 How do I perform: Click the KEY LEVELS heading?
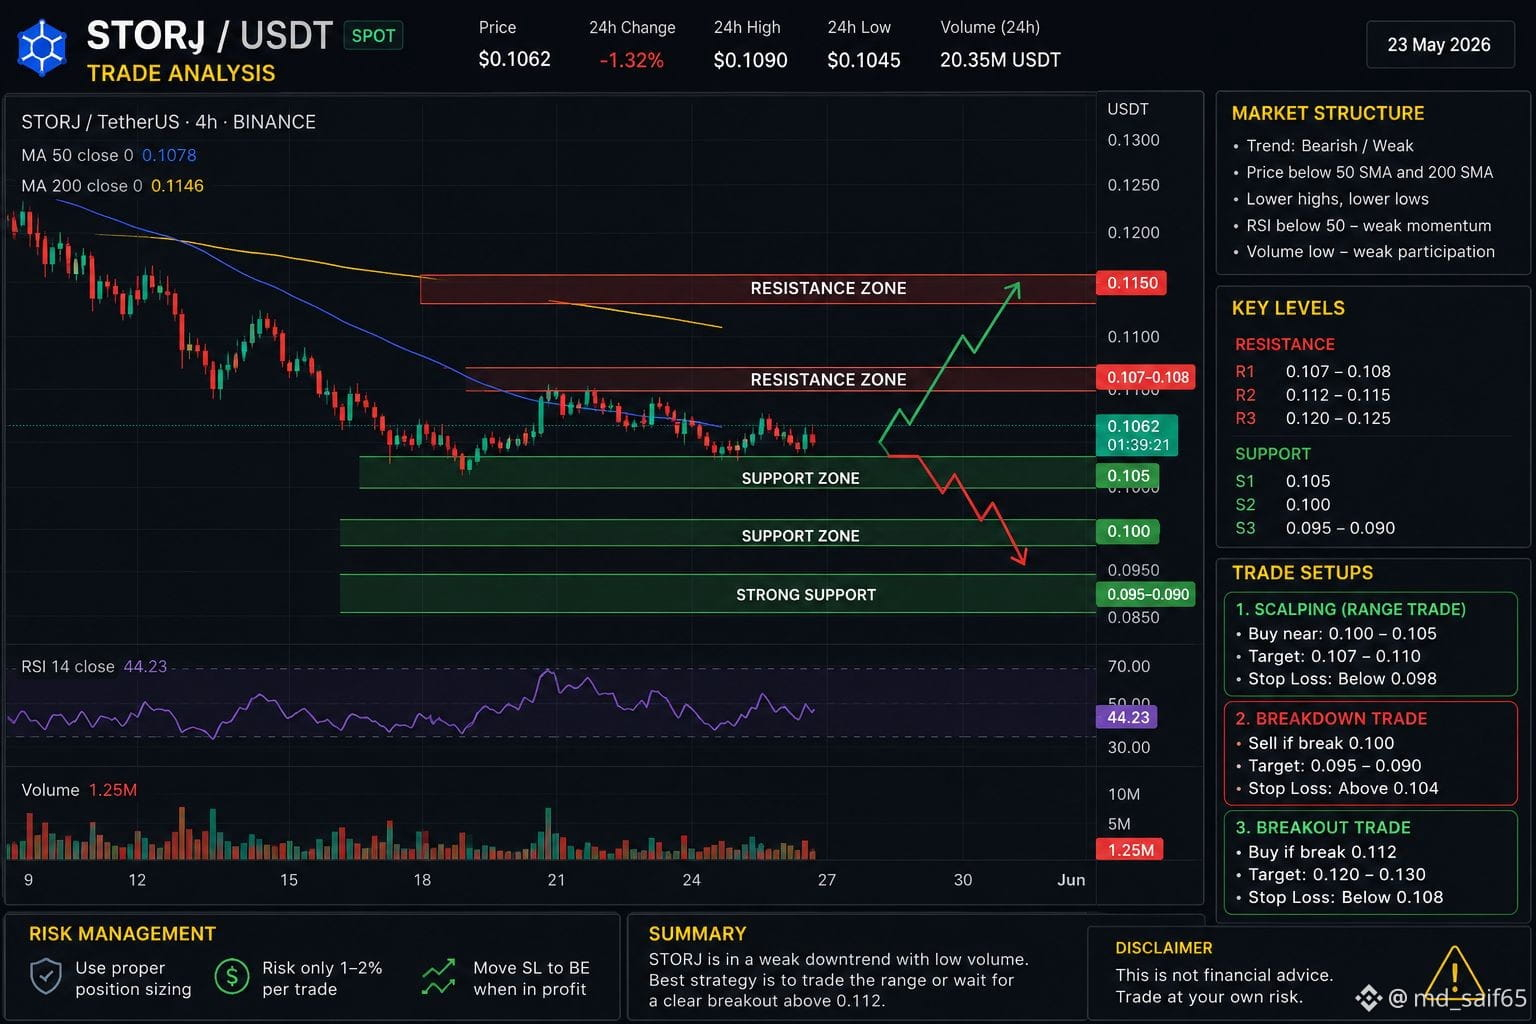1288,308
